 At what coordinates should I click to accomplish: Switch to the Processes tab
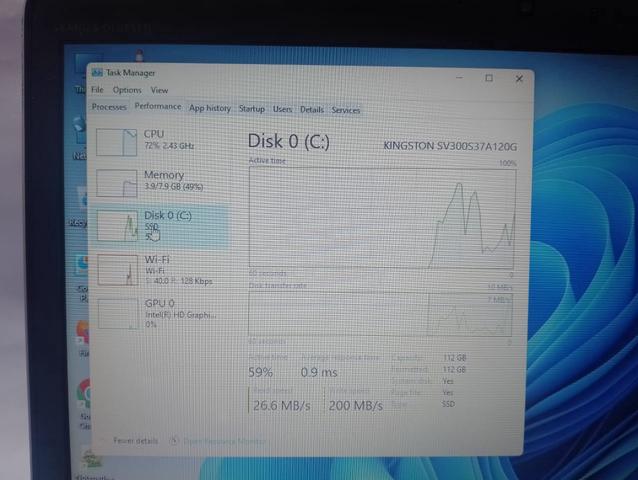[x=109, y=107]
